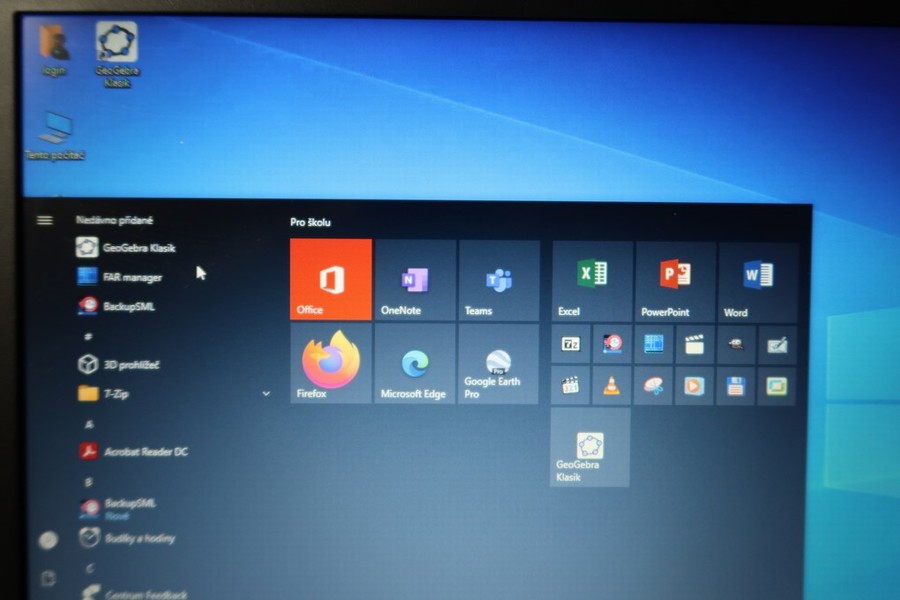Open the small 321 clapperboard media player tile
Image resolution: width=900 pixels, height=600 pixels.
click(x=570, y=385)
